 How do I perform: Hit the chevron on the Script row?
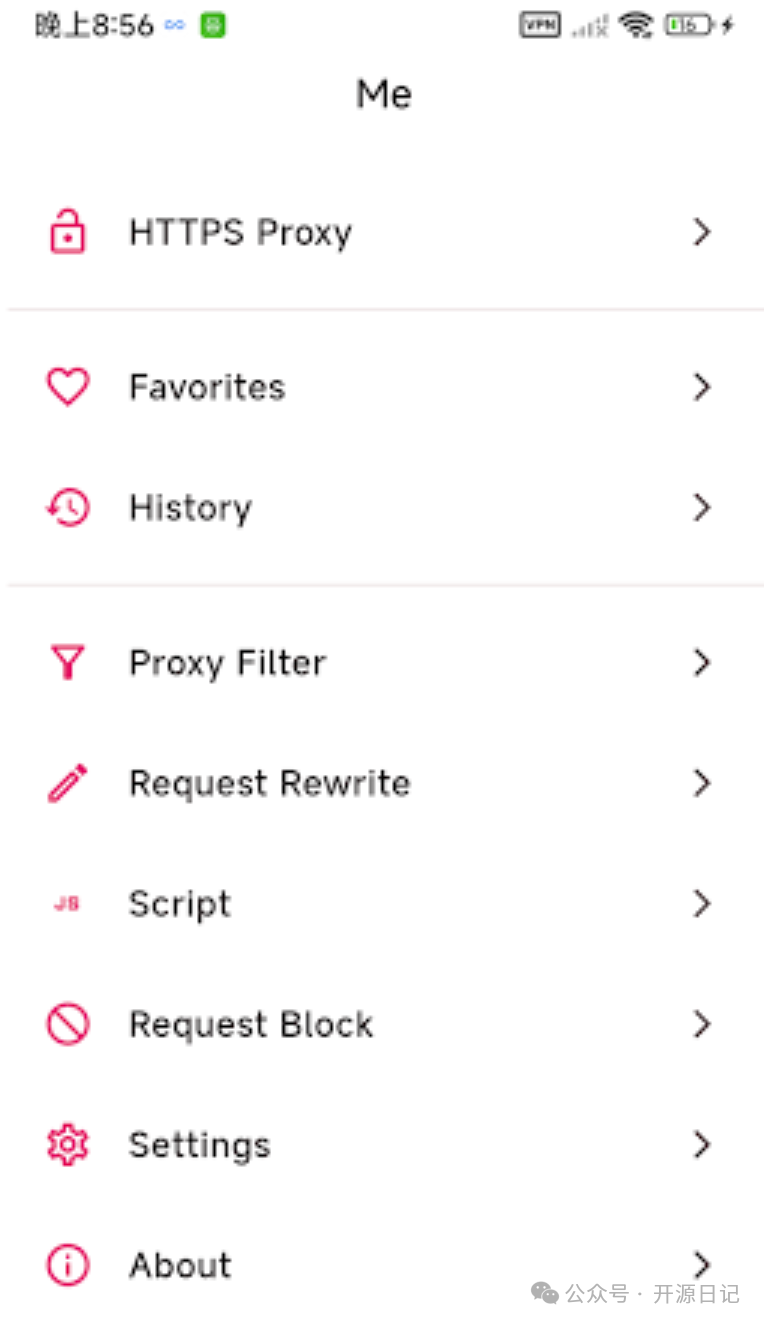click(x=702, y=904)
